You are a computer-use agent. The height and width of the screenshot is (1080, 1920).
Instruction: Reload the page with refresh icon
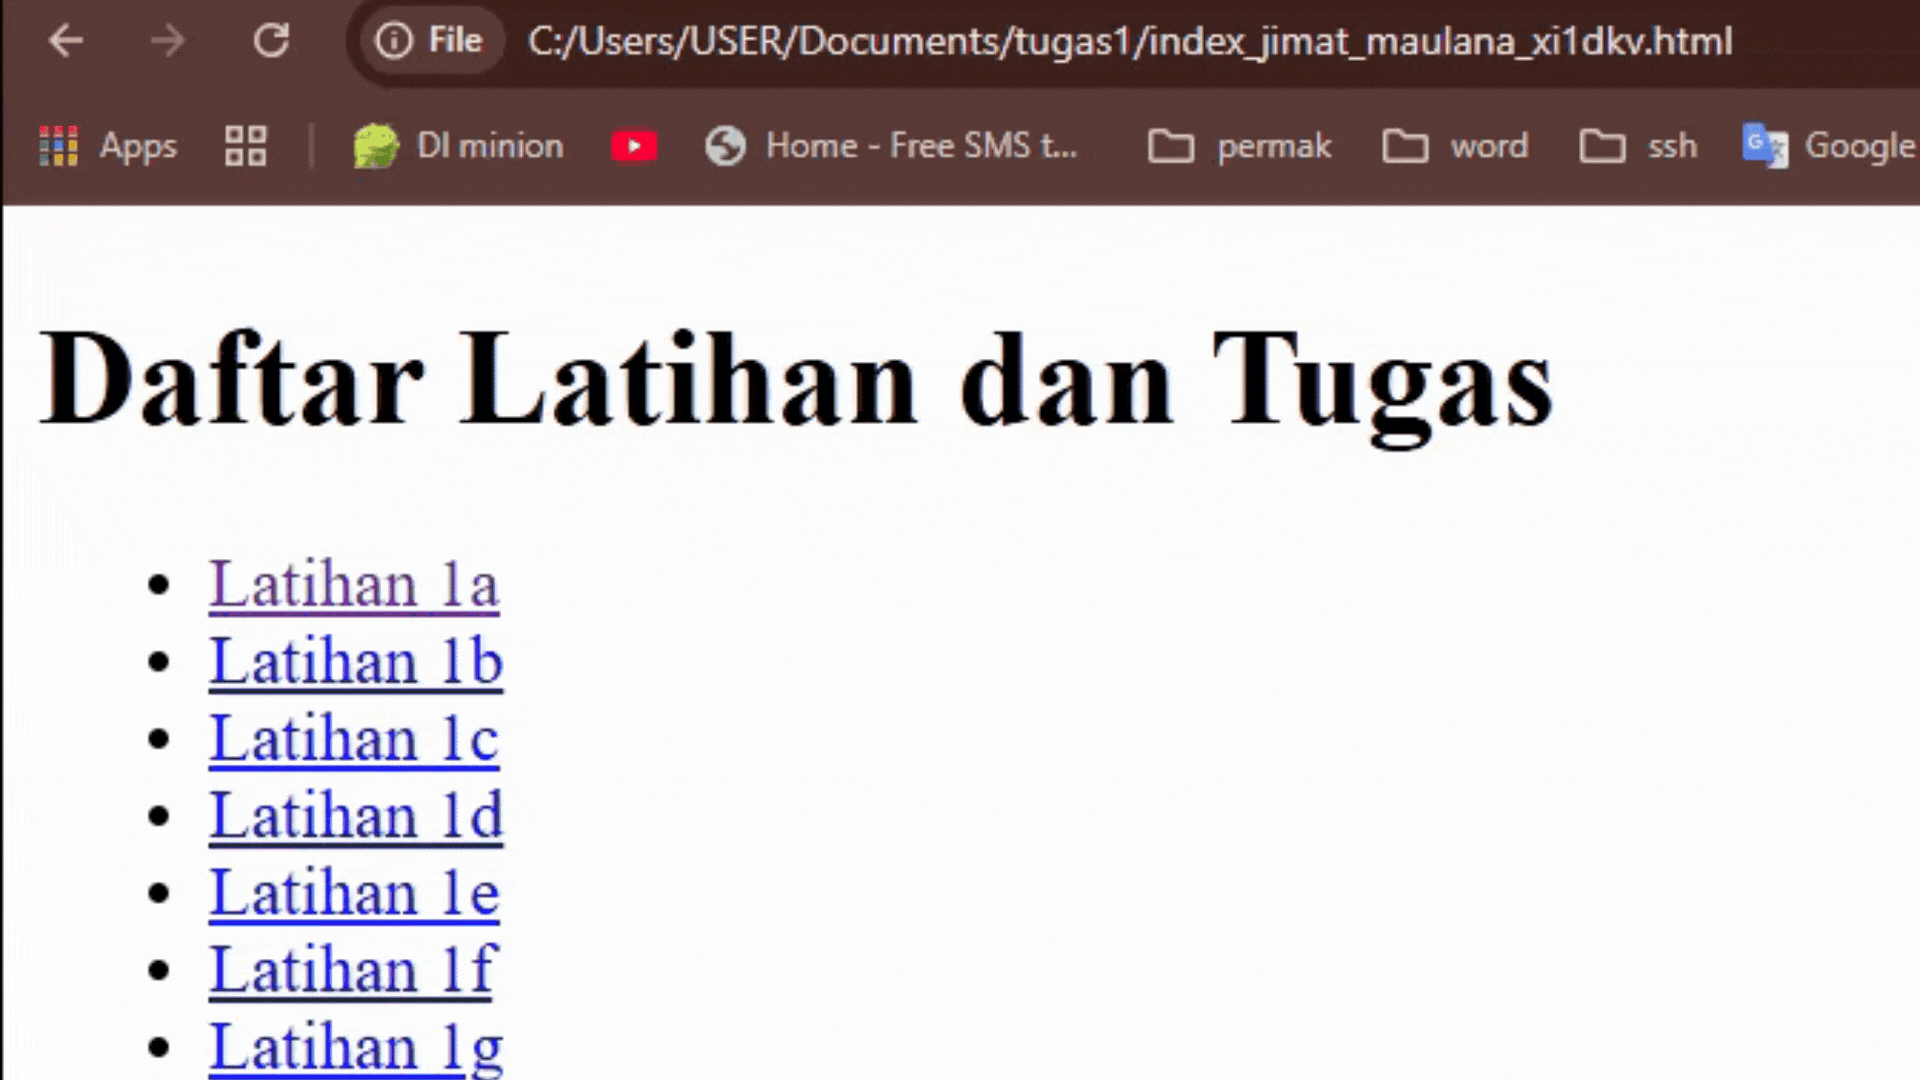tap(271, 41)
